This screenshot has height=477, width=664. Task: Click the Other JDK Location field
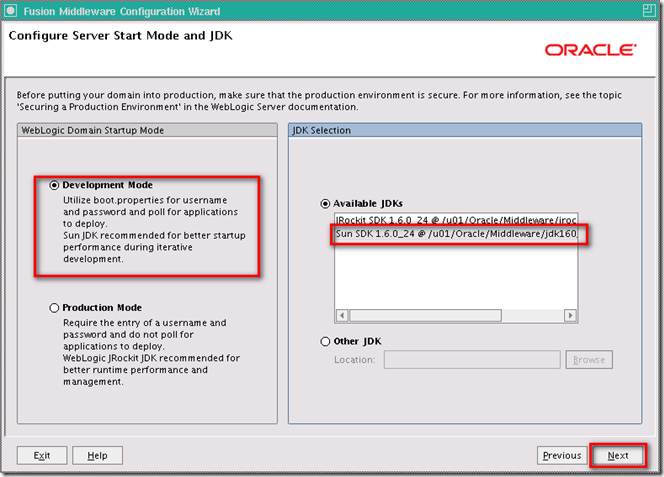point(472,360)
